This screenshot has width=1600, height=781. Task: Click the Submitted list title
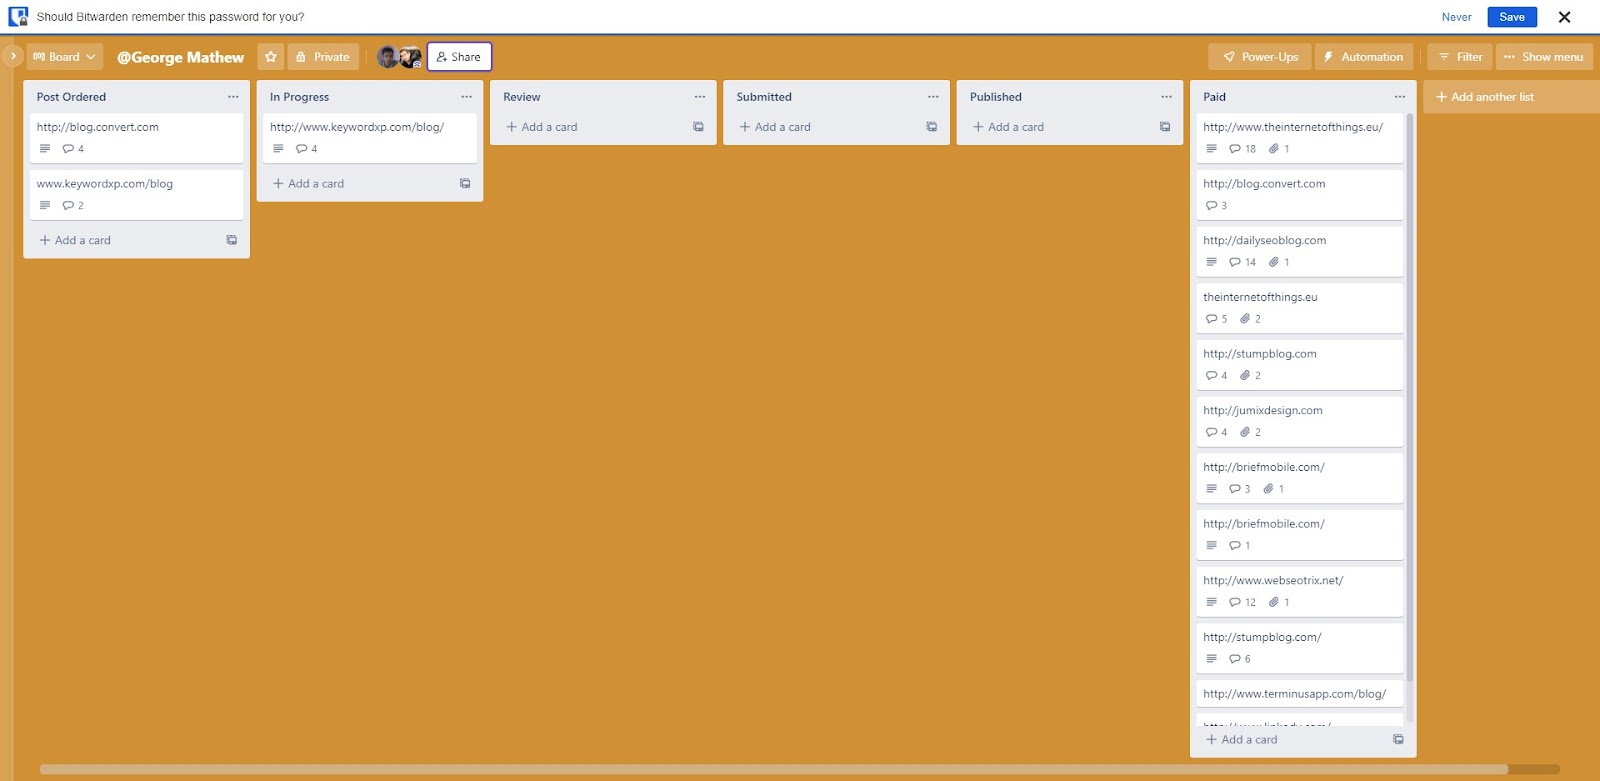pos(764,97)
